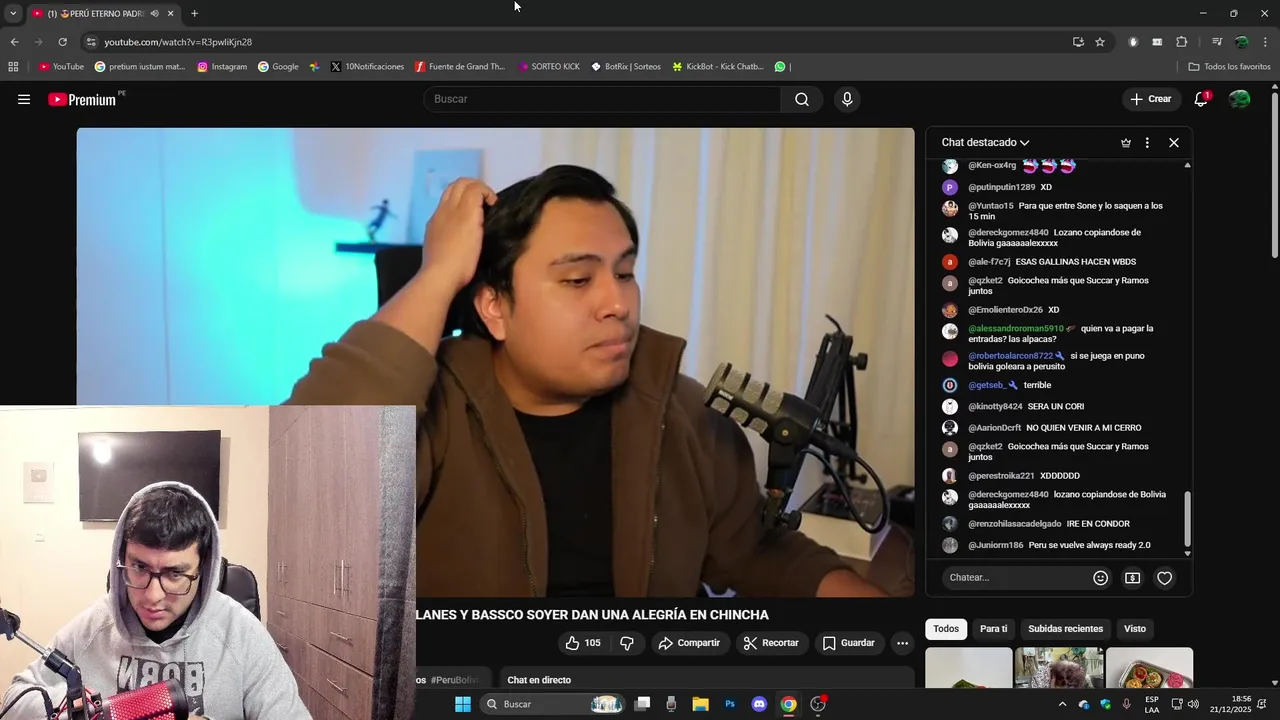Viewport: 1280px width, 720px height.
Task: Start voice search with microphone icon
Action: click(847, 99)
